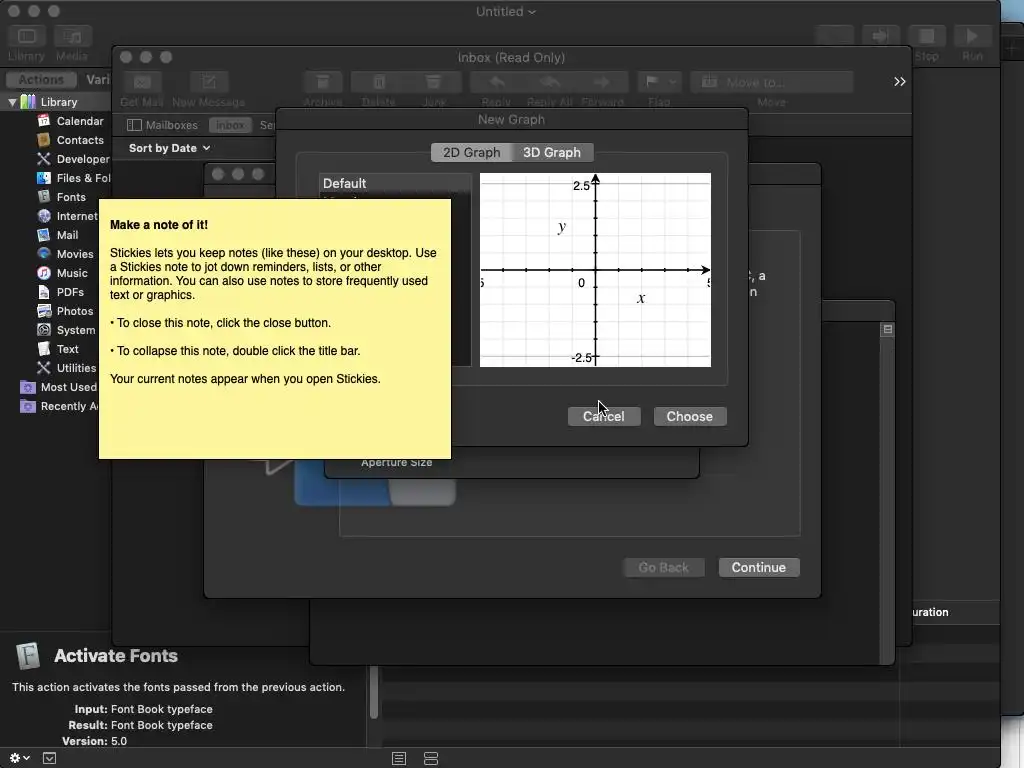Click the New Message compose icon
This screenshot has height=768, width=1024.
(x=209, y=82)
